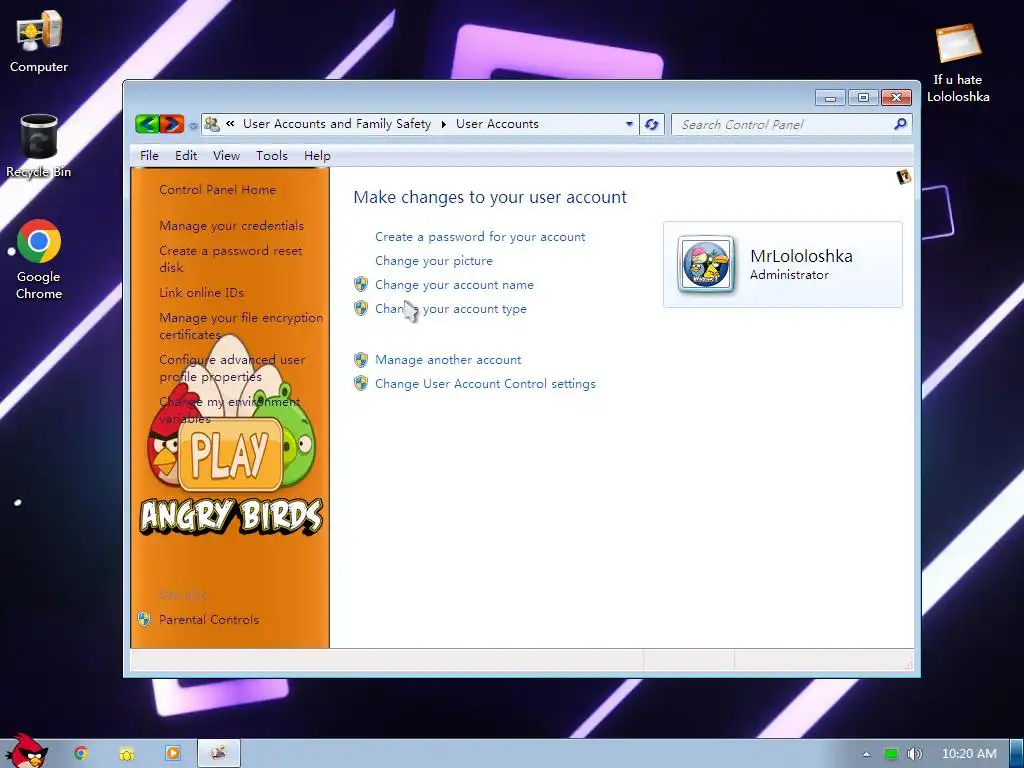This screenshot has width=1024, height=768.
Task: Click the shield next to Change account name
Action: (360, 284)
